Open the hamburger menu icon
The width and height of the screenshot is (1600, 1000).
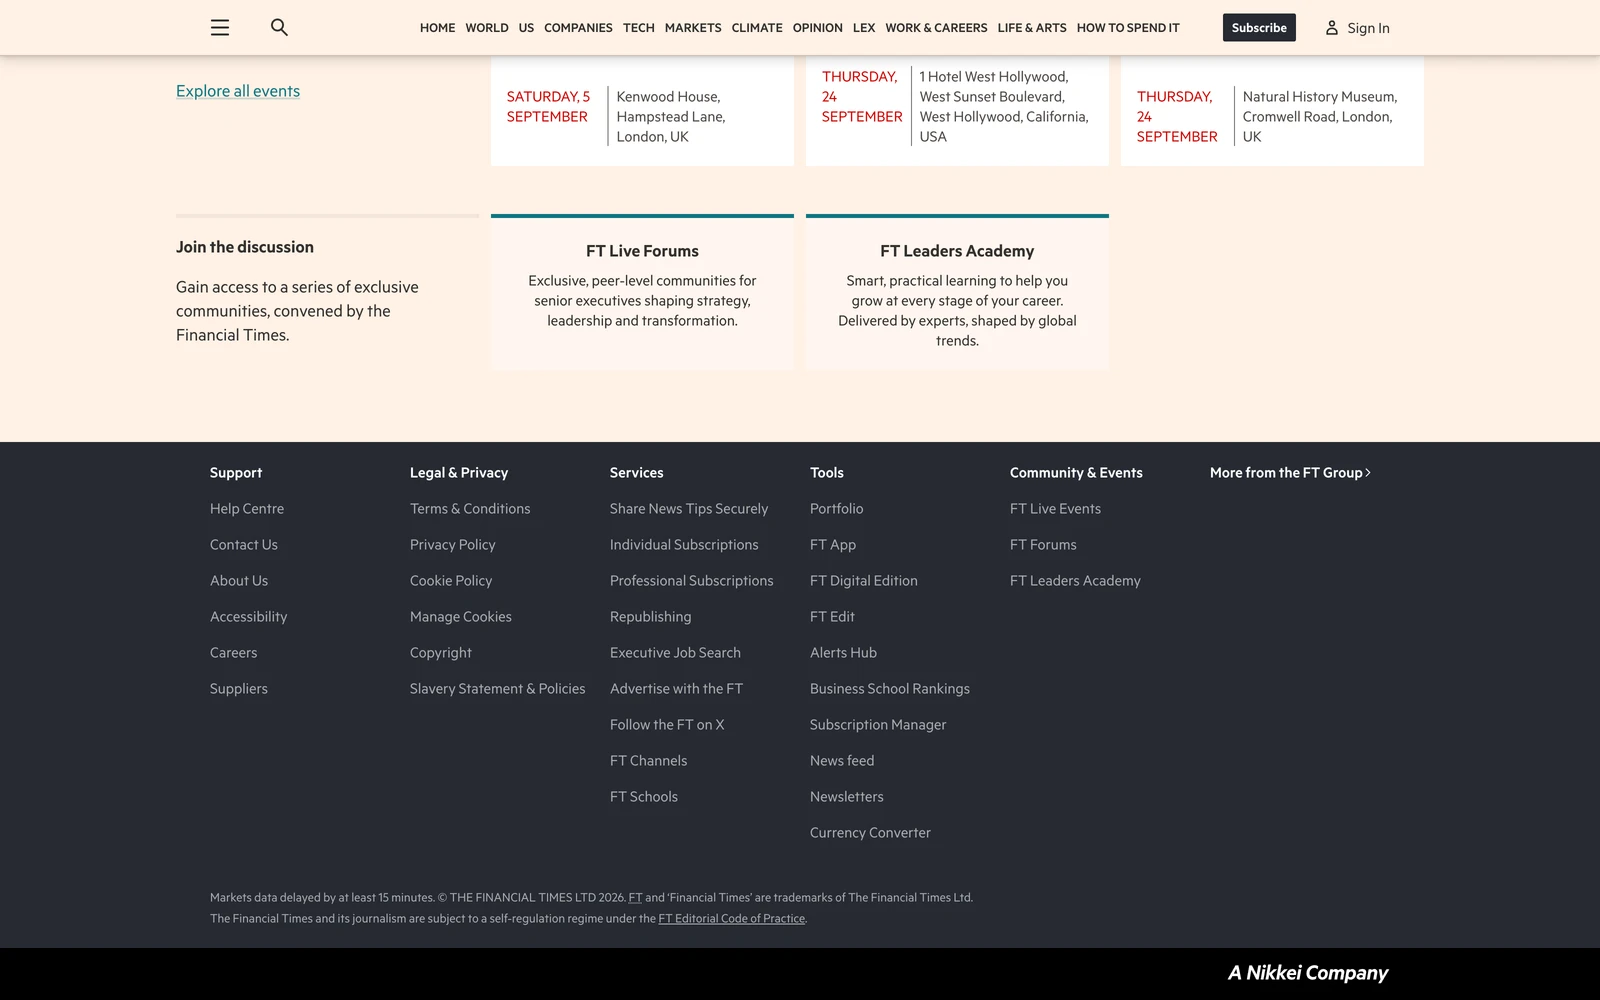(220, 28)
